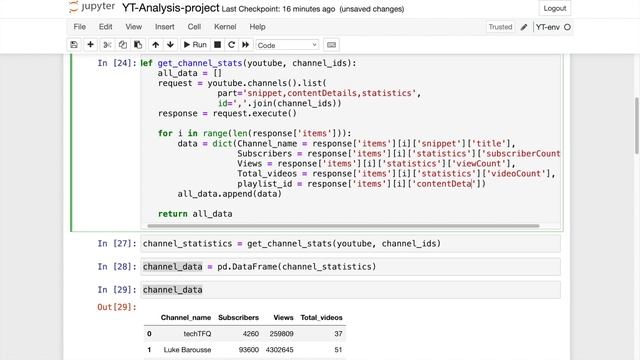Screen dimensions: 640x360
Task: Click the 4260 subscribers value
Action: 251,334
